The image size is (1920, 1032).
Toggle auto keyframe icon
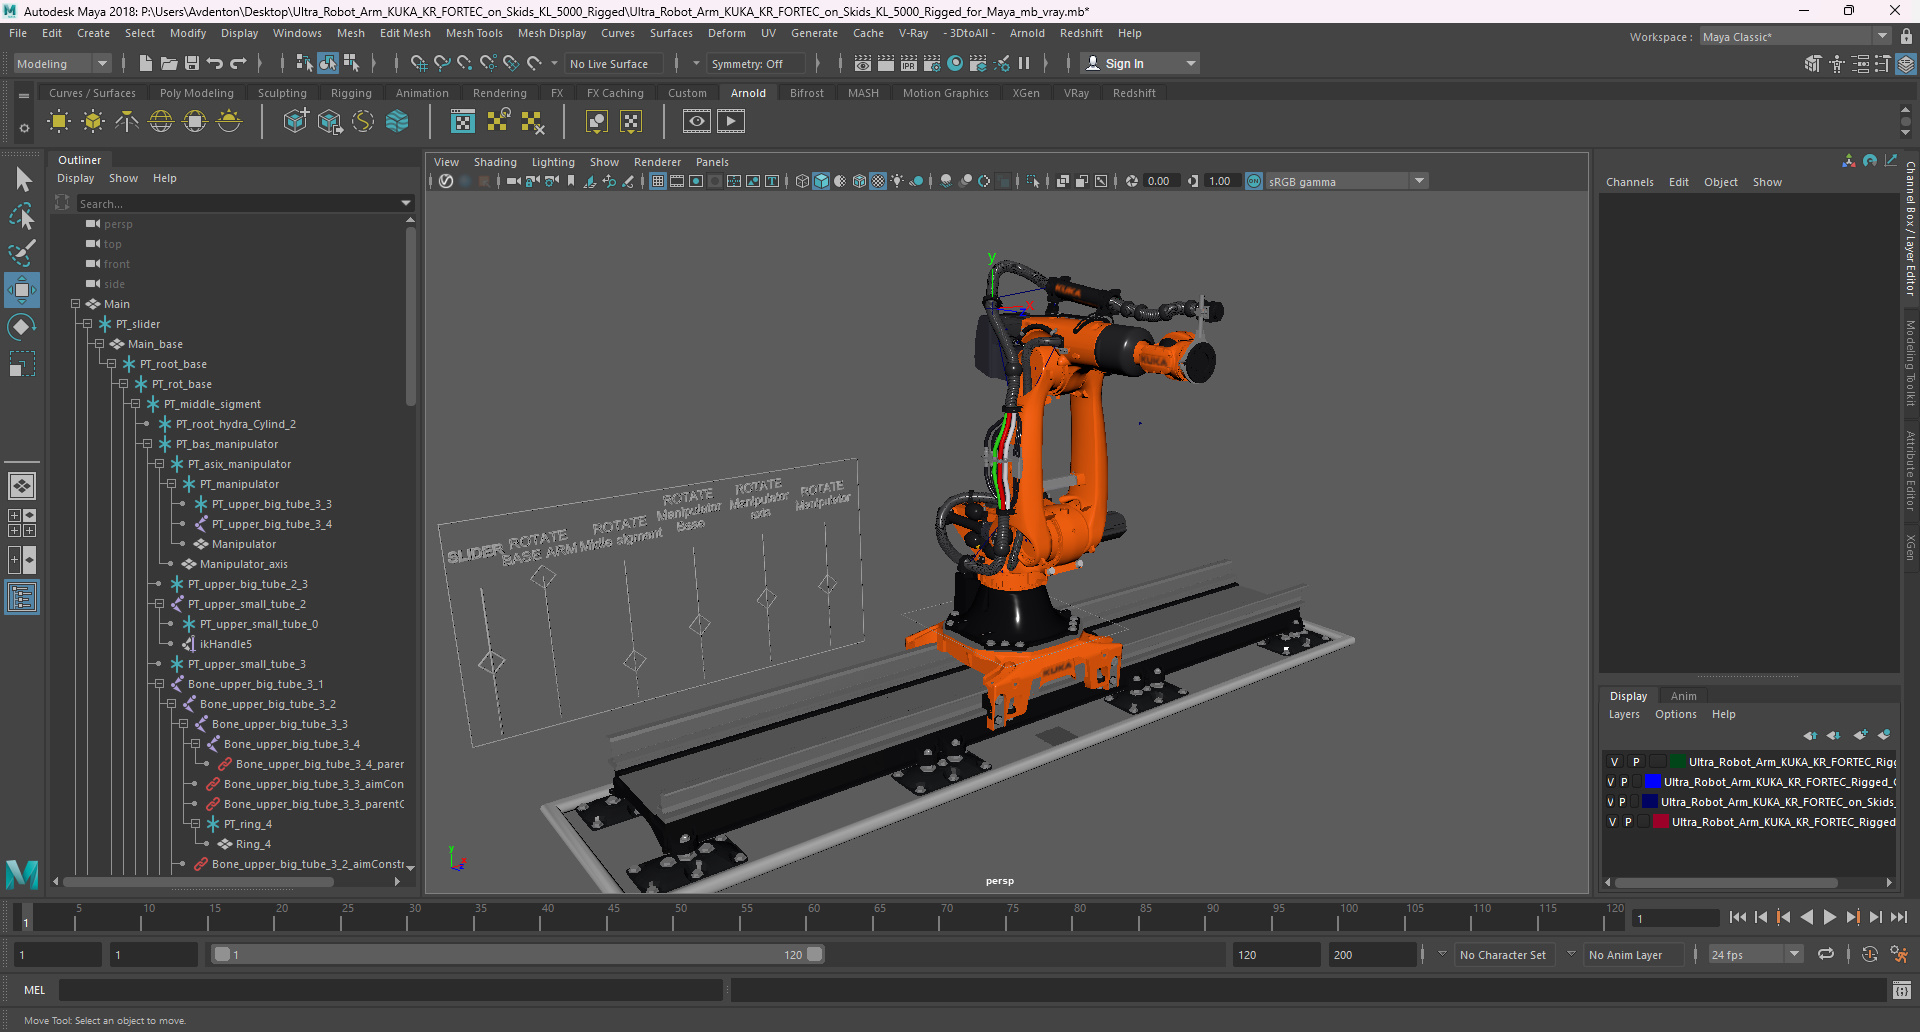click(x=1870, y=954)
